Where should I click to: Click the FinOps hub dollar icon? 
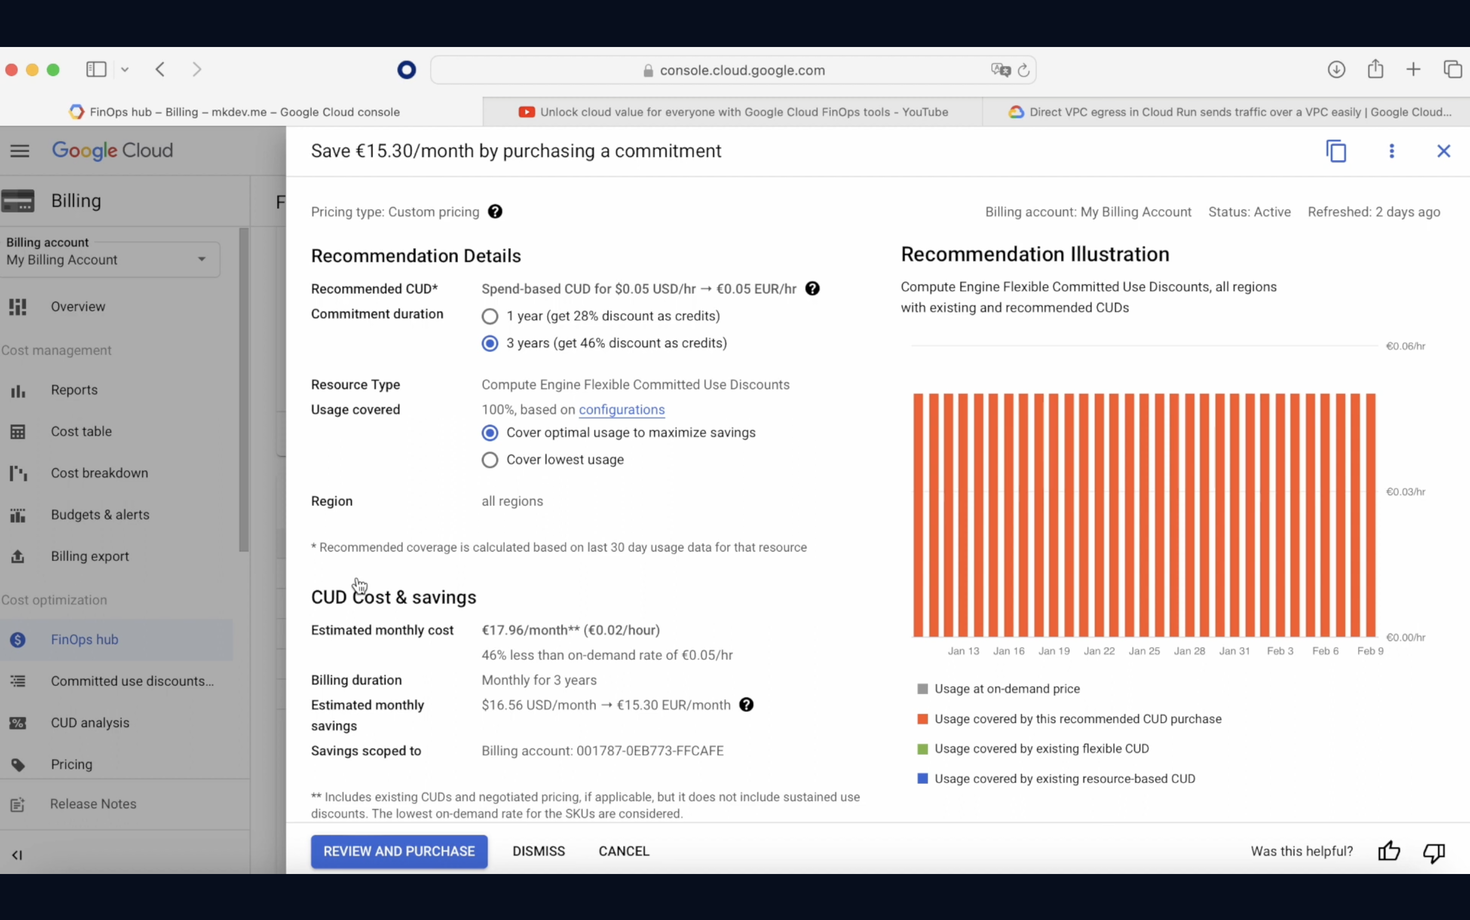[18, 640]
